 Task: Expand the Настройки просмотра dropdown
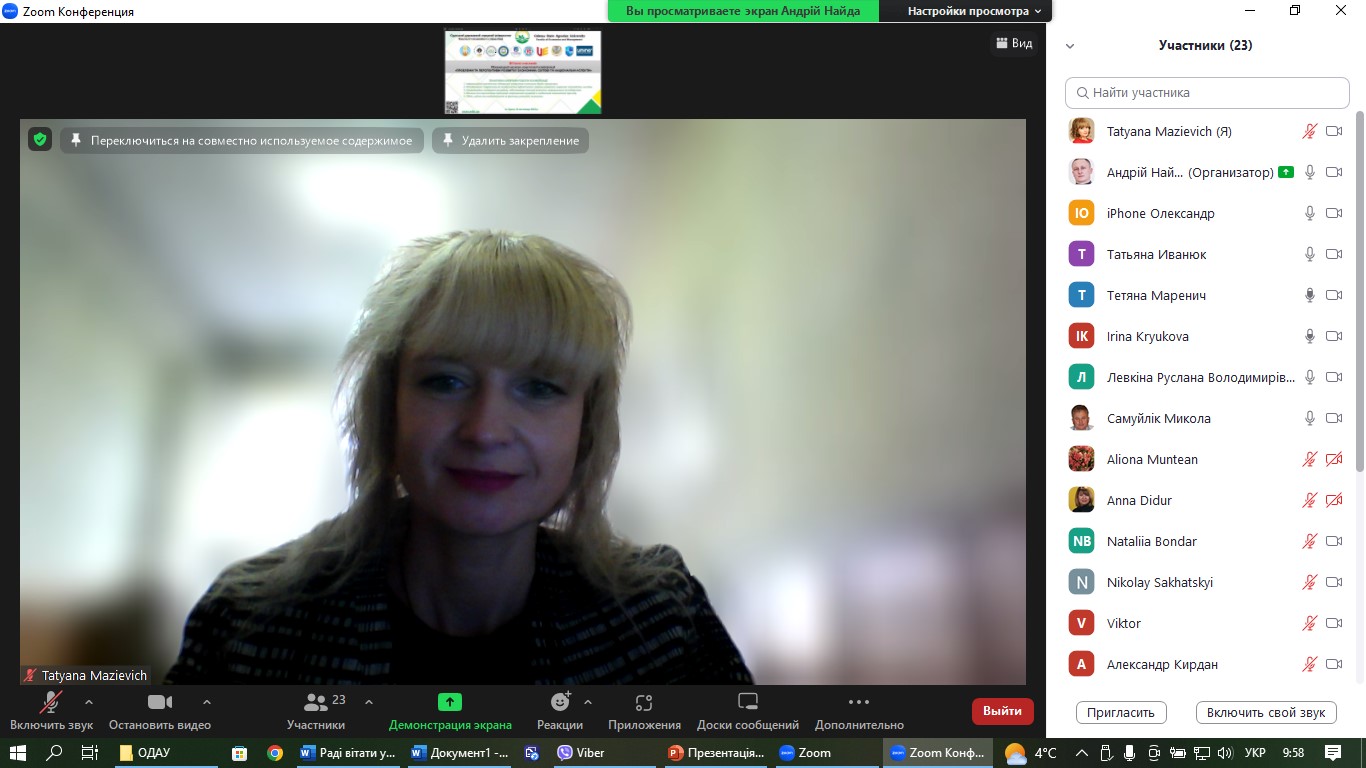(x=974, y=11)
